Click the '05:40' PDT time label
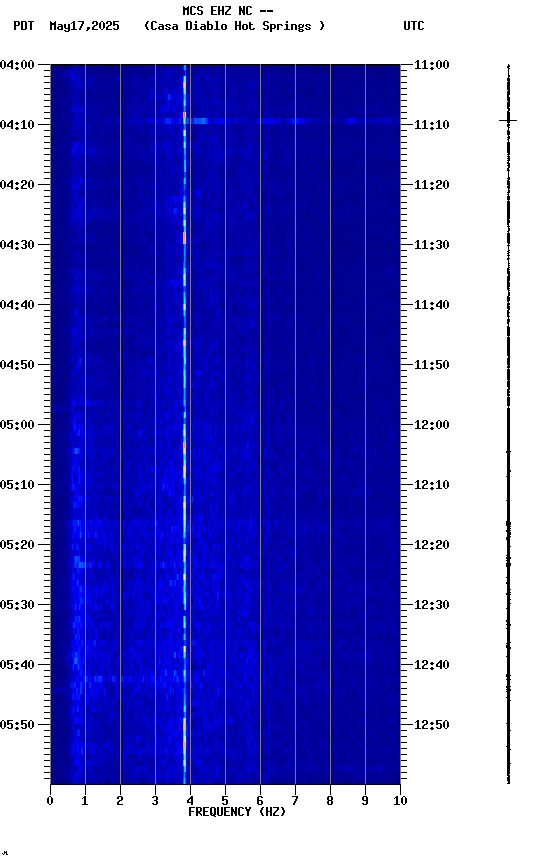Image resolution: width=552 pixels, height=864 pixels. 17,666
